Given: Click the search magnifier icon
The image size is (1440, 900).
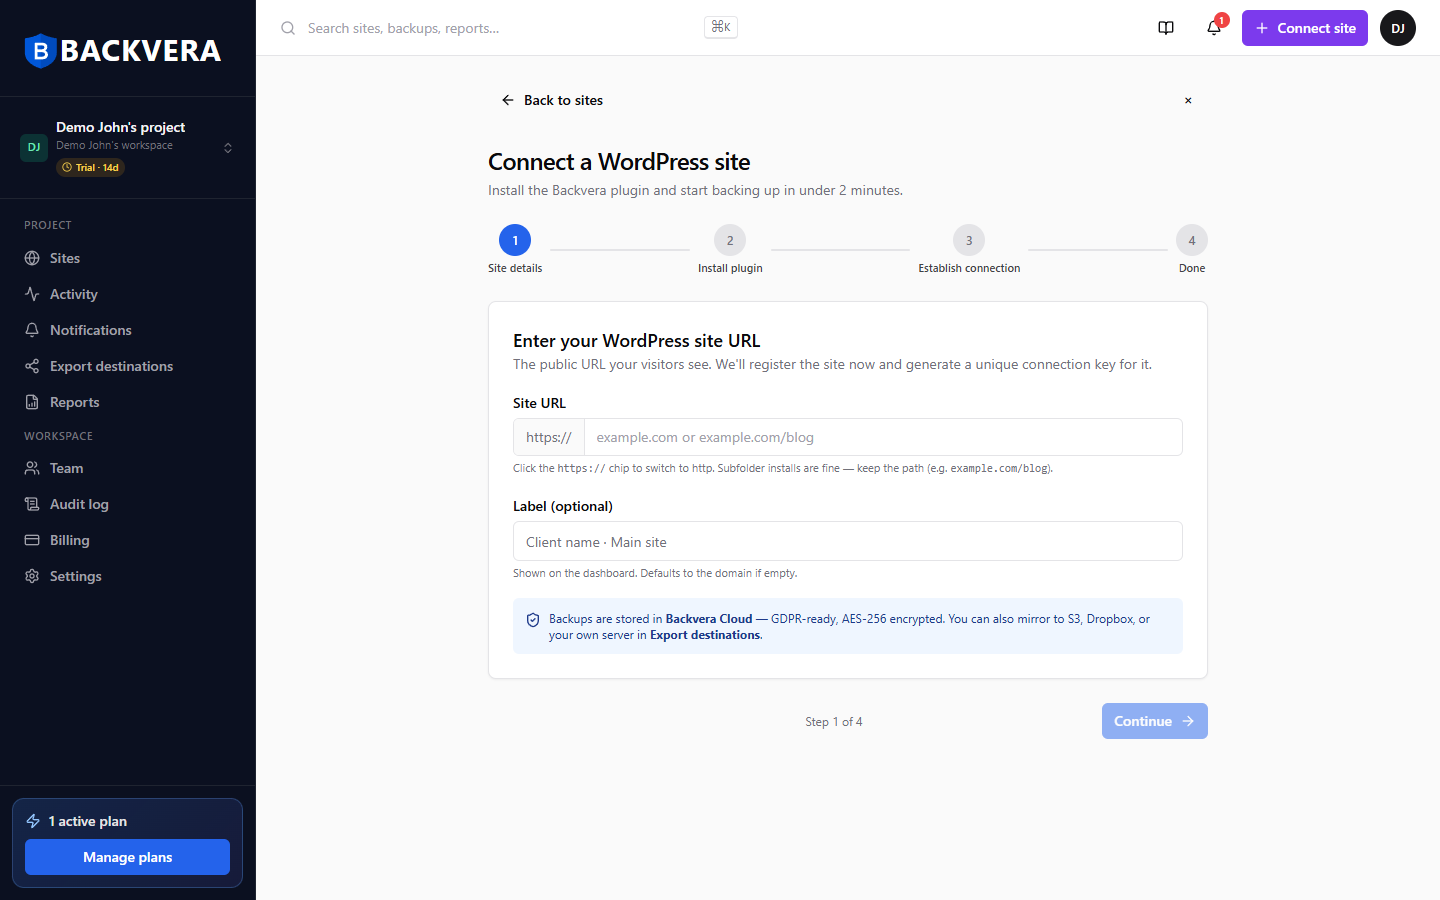Looking at the screenshot, I should coord(288,28).
